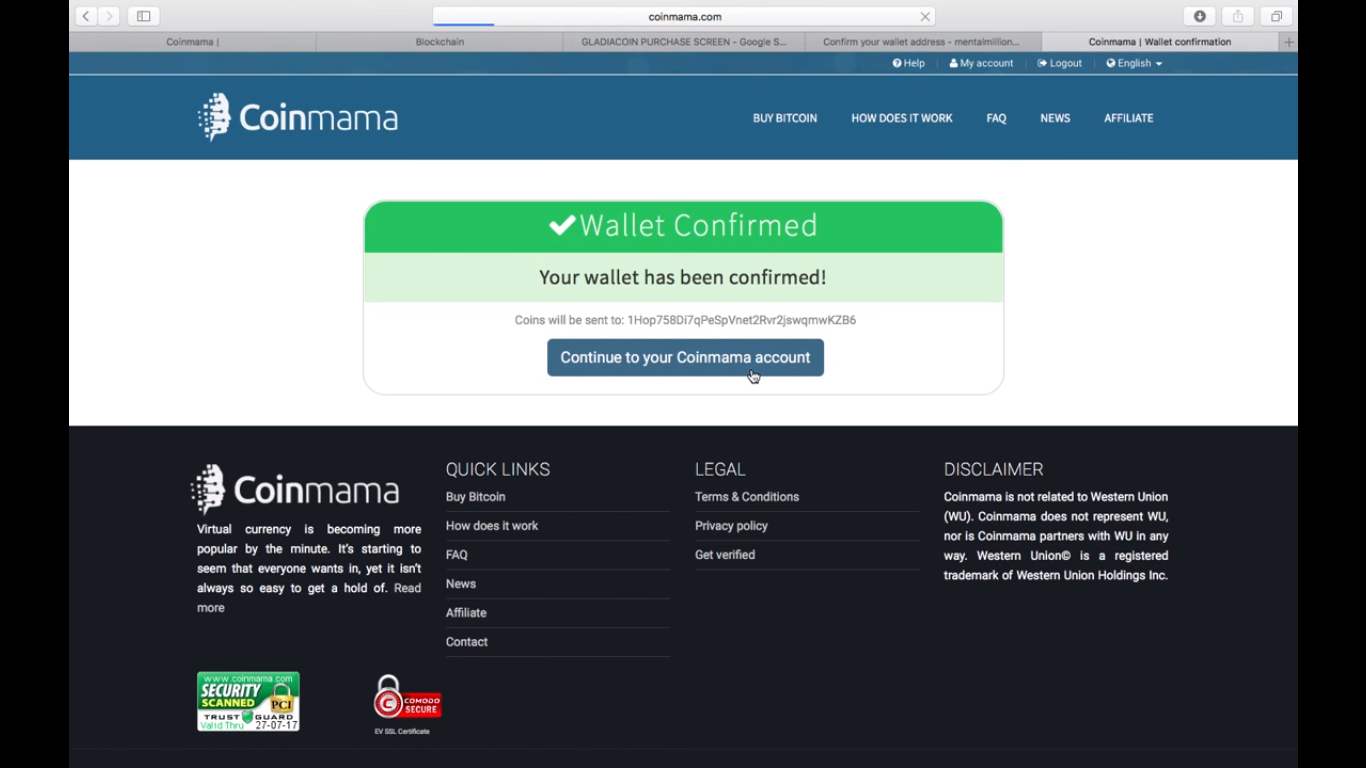Add a new tab with plus icon
This screenshot has width=1366, height=768.
(x=1288, y=42)
